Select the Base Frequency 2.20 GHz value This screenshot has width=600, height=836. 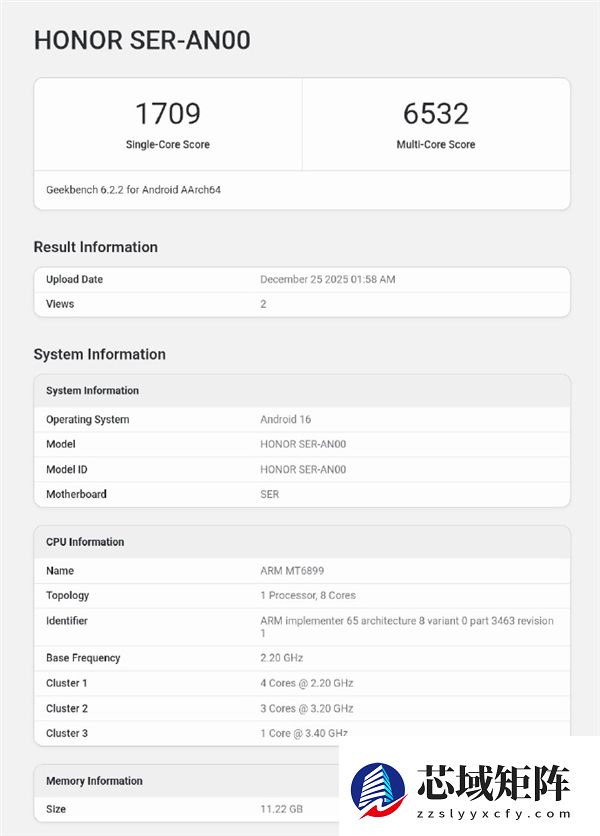point(281,658)
